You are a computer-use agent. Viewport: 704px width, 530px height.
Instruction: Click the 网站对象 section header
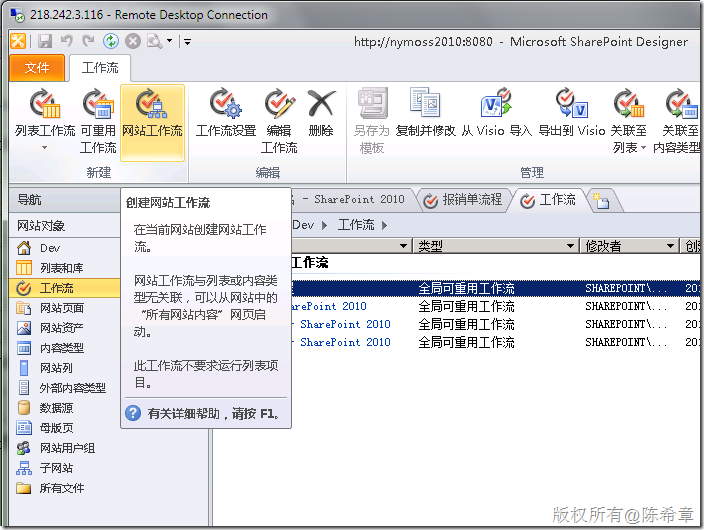point(64,225)
